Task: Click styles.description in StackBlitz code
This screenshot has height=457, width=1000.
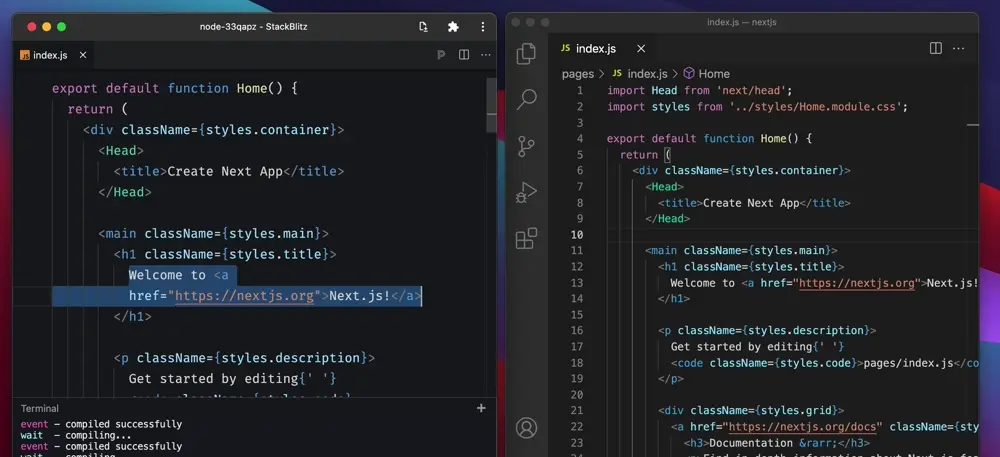Action: 291,358
